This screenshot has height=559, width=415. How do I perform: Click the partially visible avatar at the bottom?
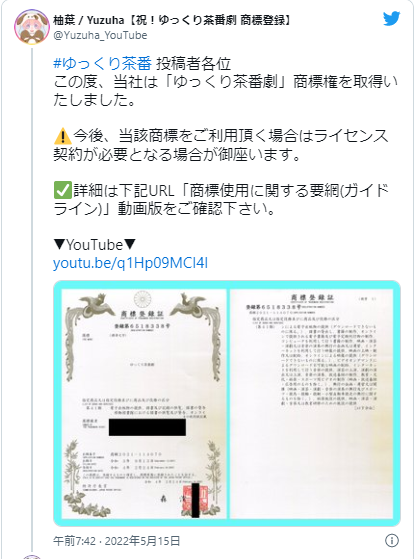pos(31,557)
